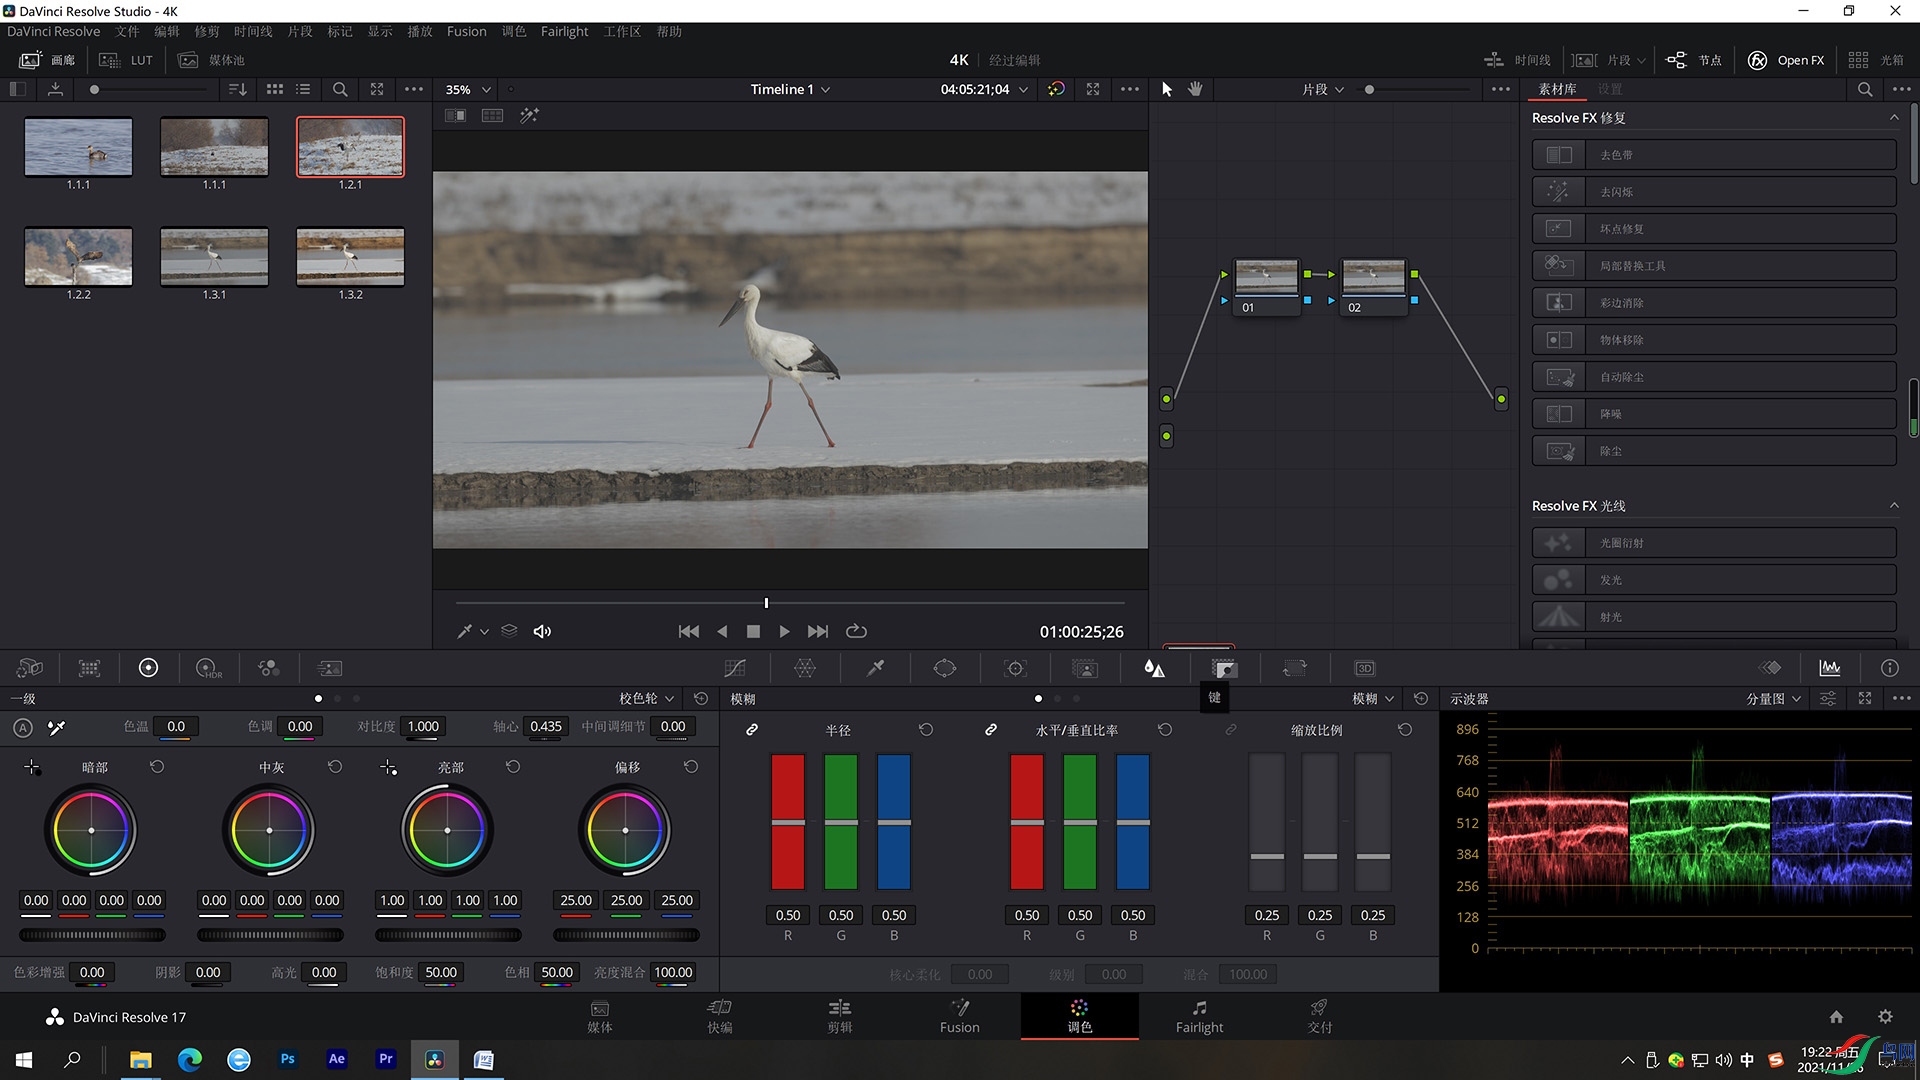Open the Tracker palette icon
Image resolution: width=1920 pixels, height=1080 pixels.
click(x=1015, y=668)
